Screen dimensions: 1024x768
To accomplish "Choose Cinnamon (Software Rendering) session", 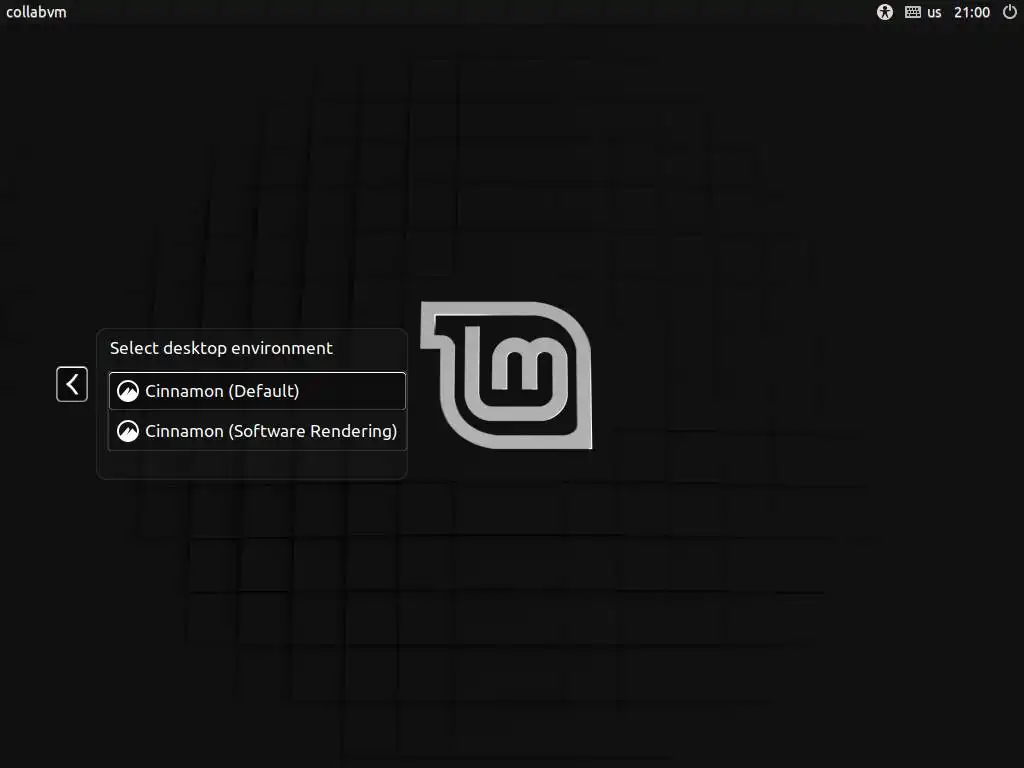I will click(x=257, y=431).
